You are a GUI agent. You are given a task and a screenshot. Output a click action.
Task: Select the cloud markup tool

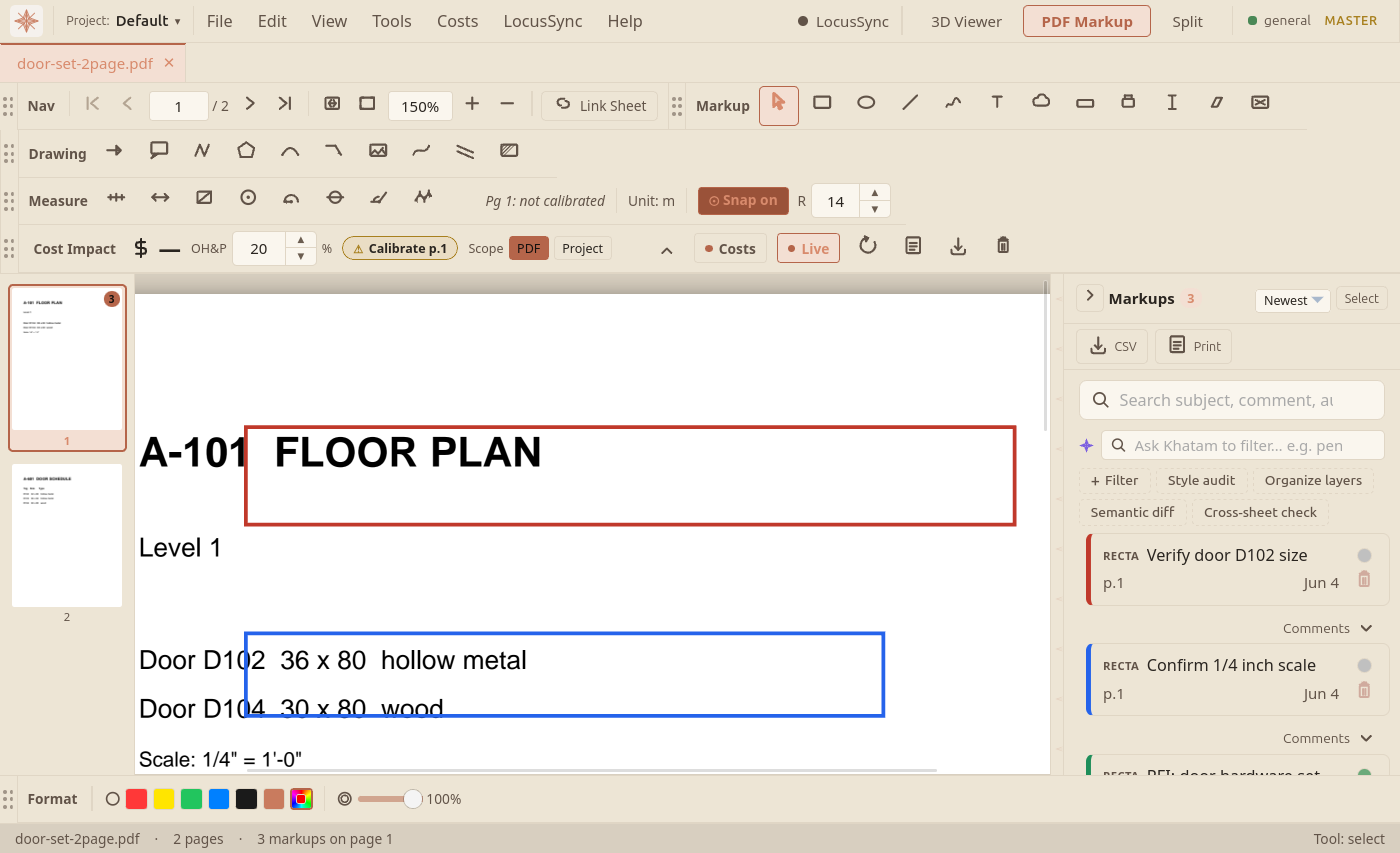[x=1041, y=102]
